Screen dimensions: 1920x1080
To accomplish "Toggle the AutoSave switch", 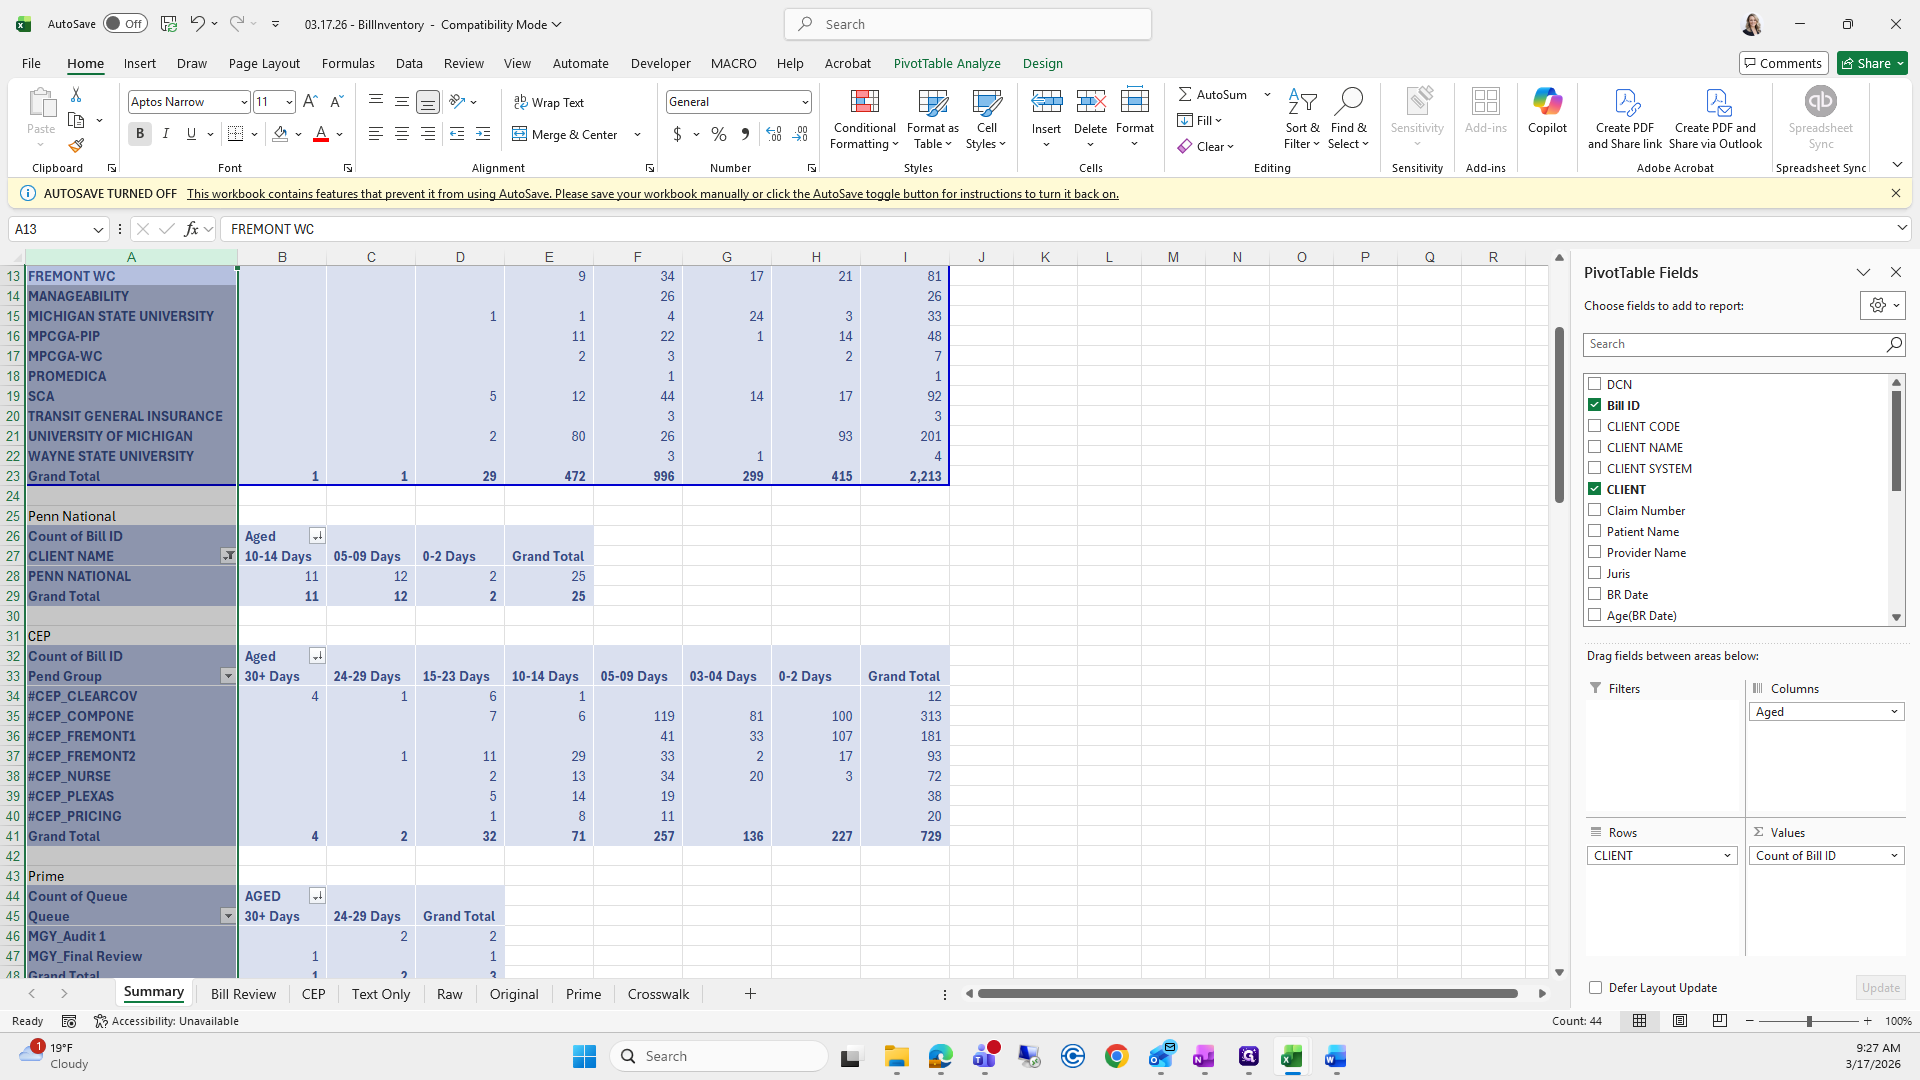I will coord(125,24).
